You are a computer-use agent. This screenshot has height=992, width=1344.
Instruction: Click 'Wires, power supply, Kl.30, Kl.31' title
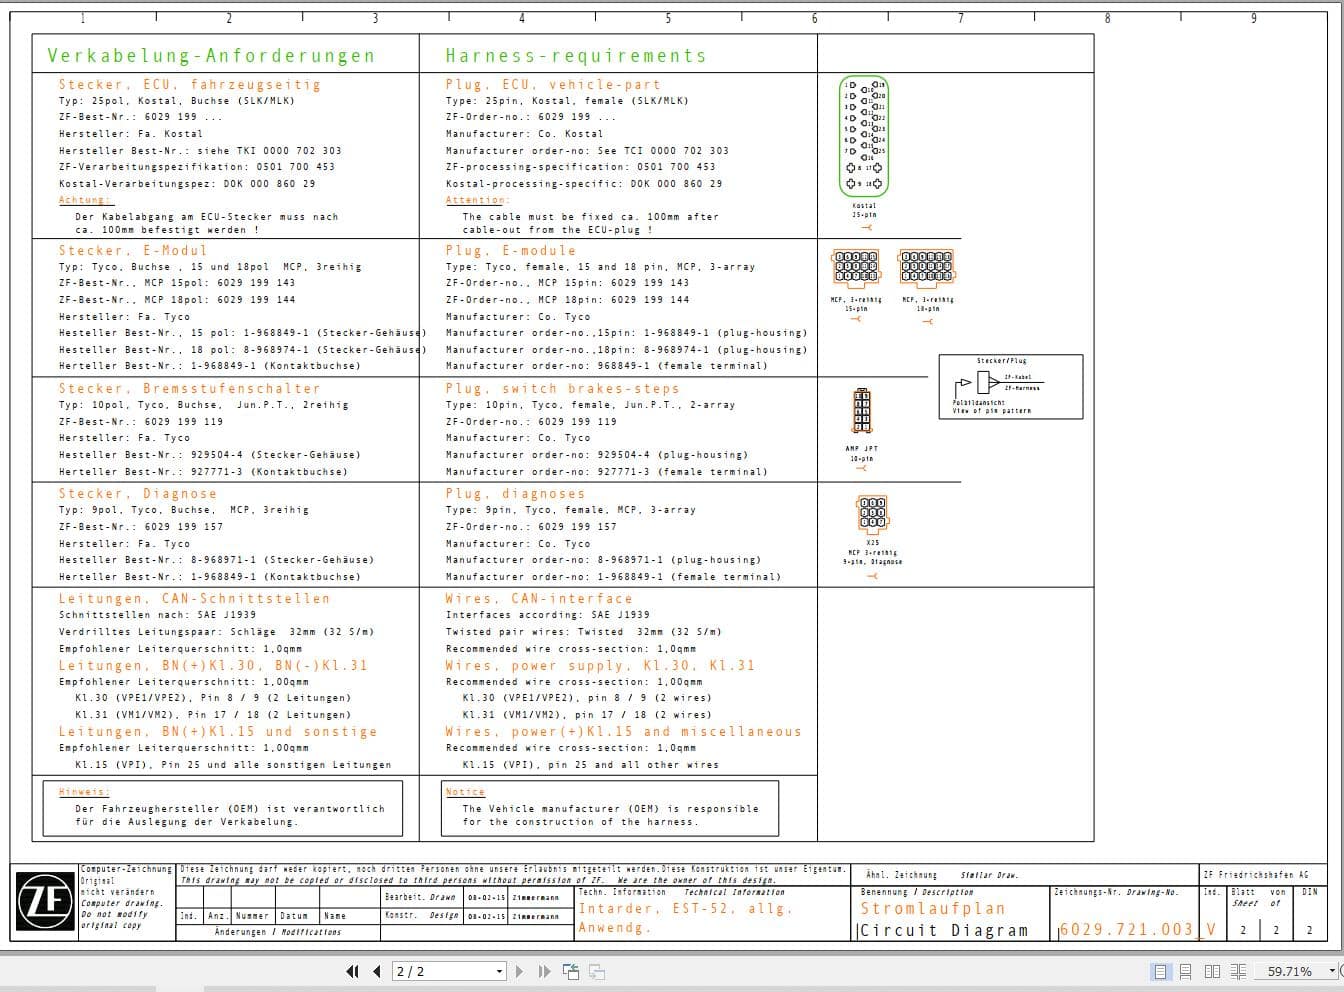(x=600, y=666)
